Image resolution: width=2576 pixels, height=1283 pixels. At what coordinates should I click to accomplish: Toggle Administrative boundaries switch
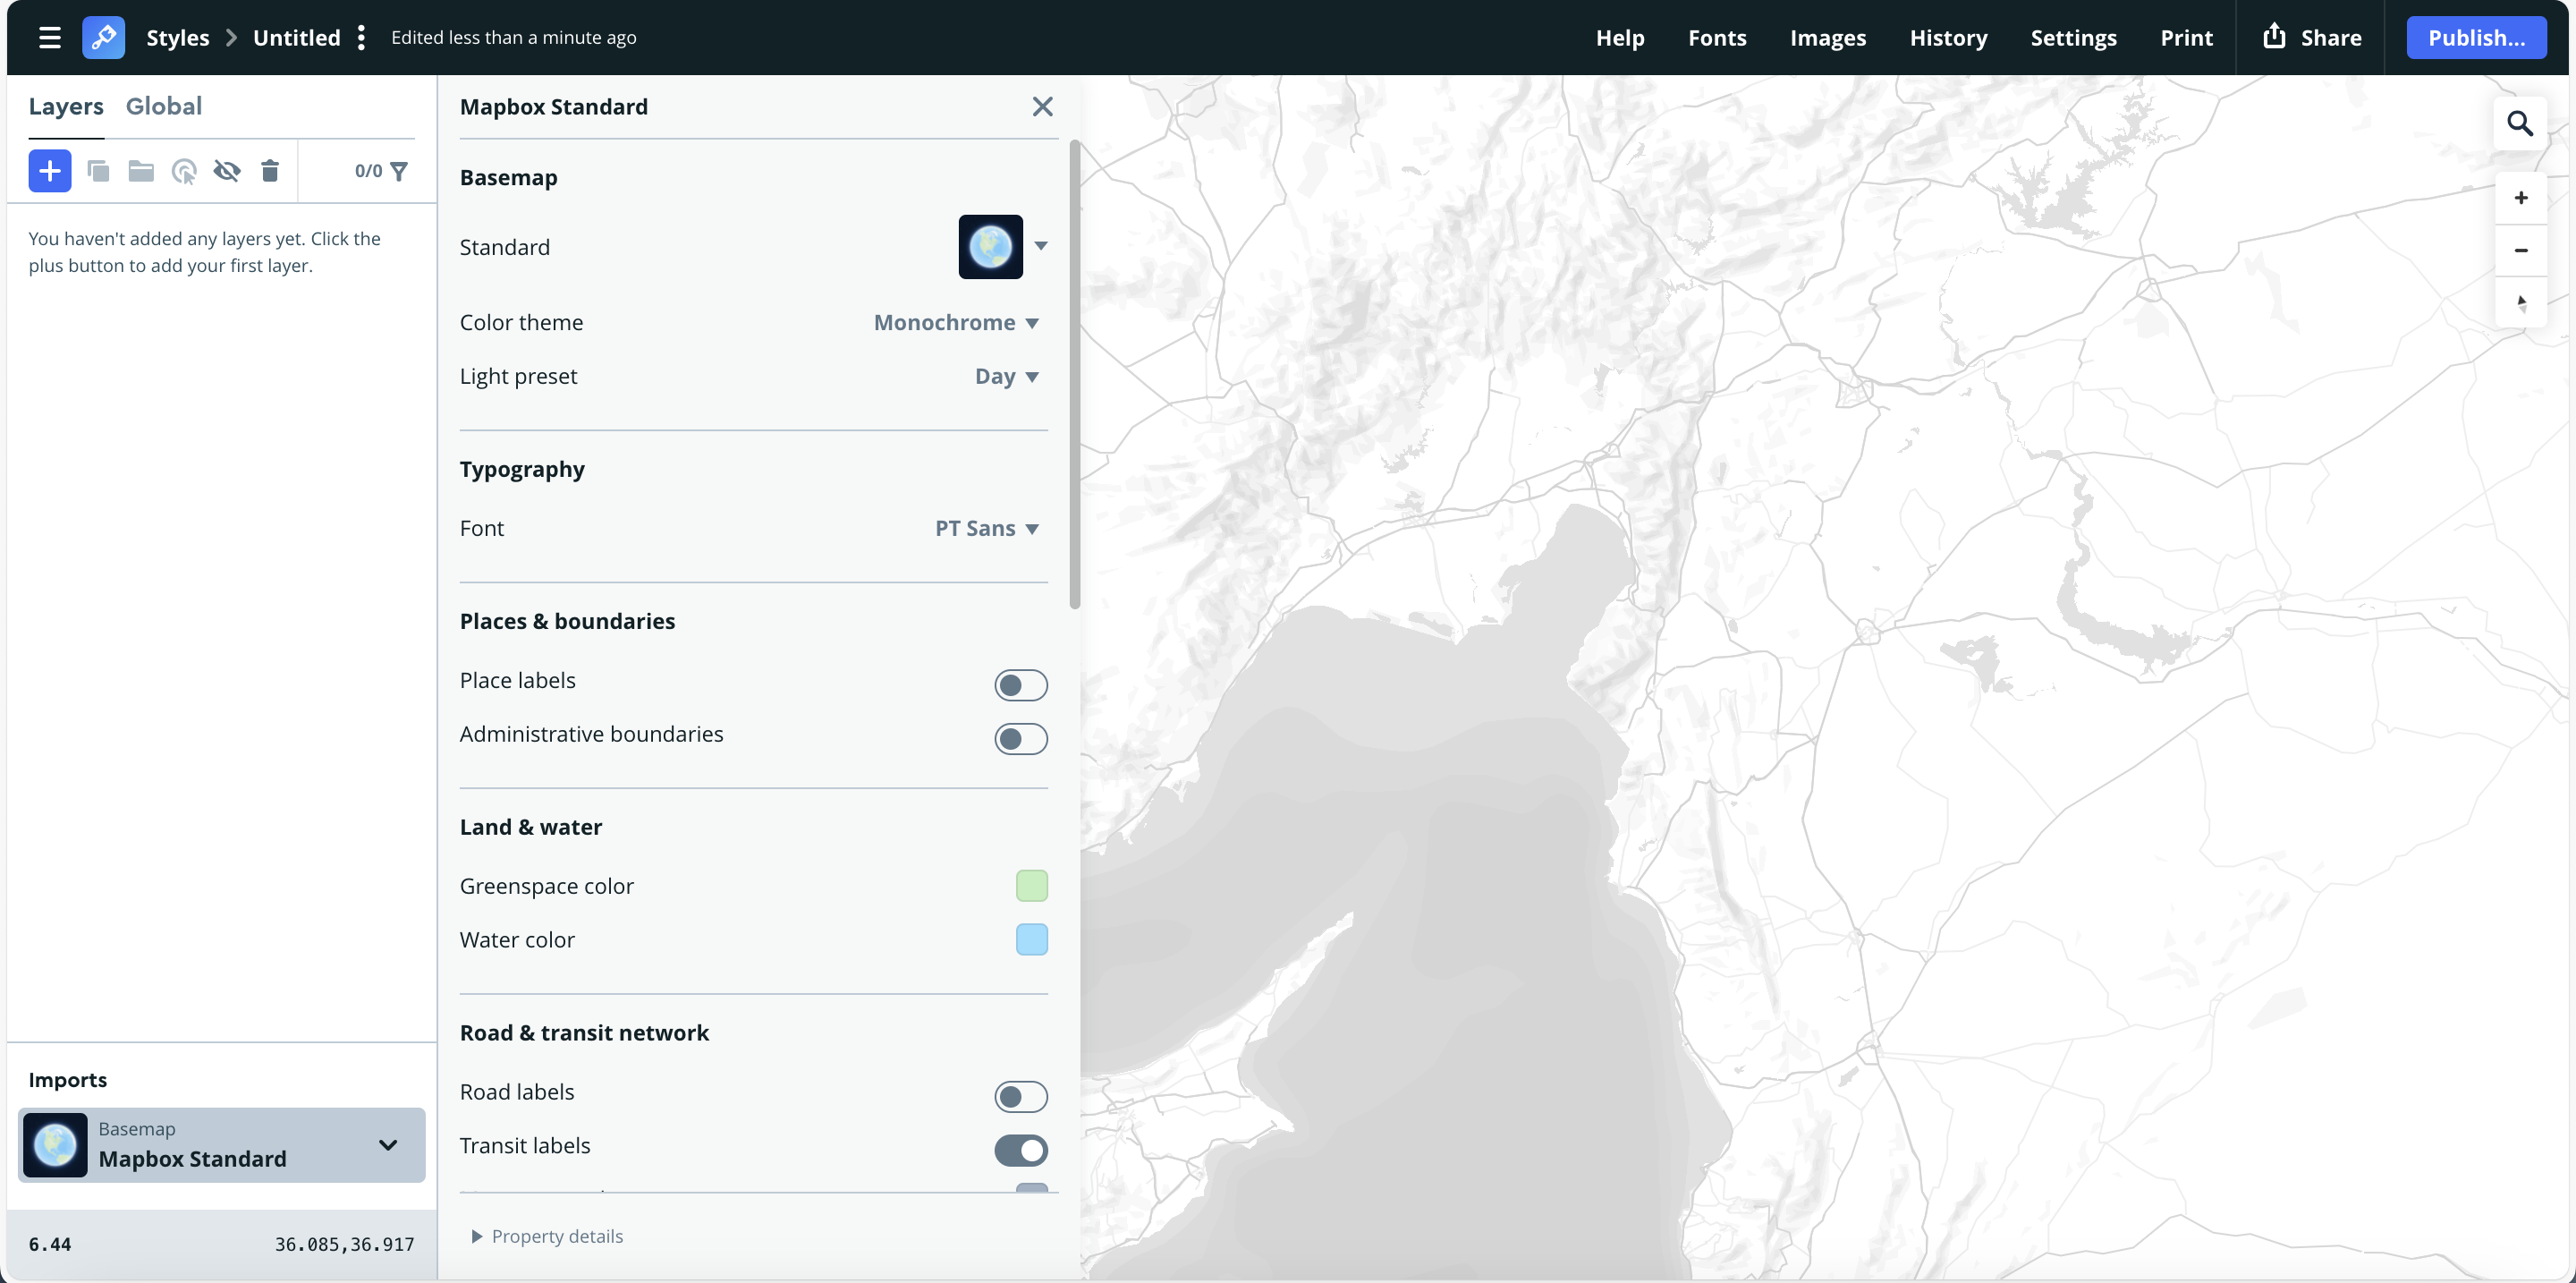[x=1020, y=739]
